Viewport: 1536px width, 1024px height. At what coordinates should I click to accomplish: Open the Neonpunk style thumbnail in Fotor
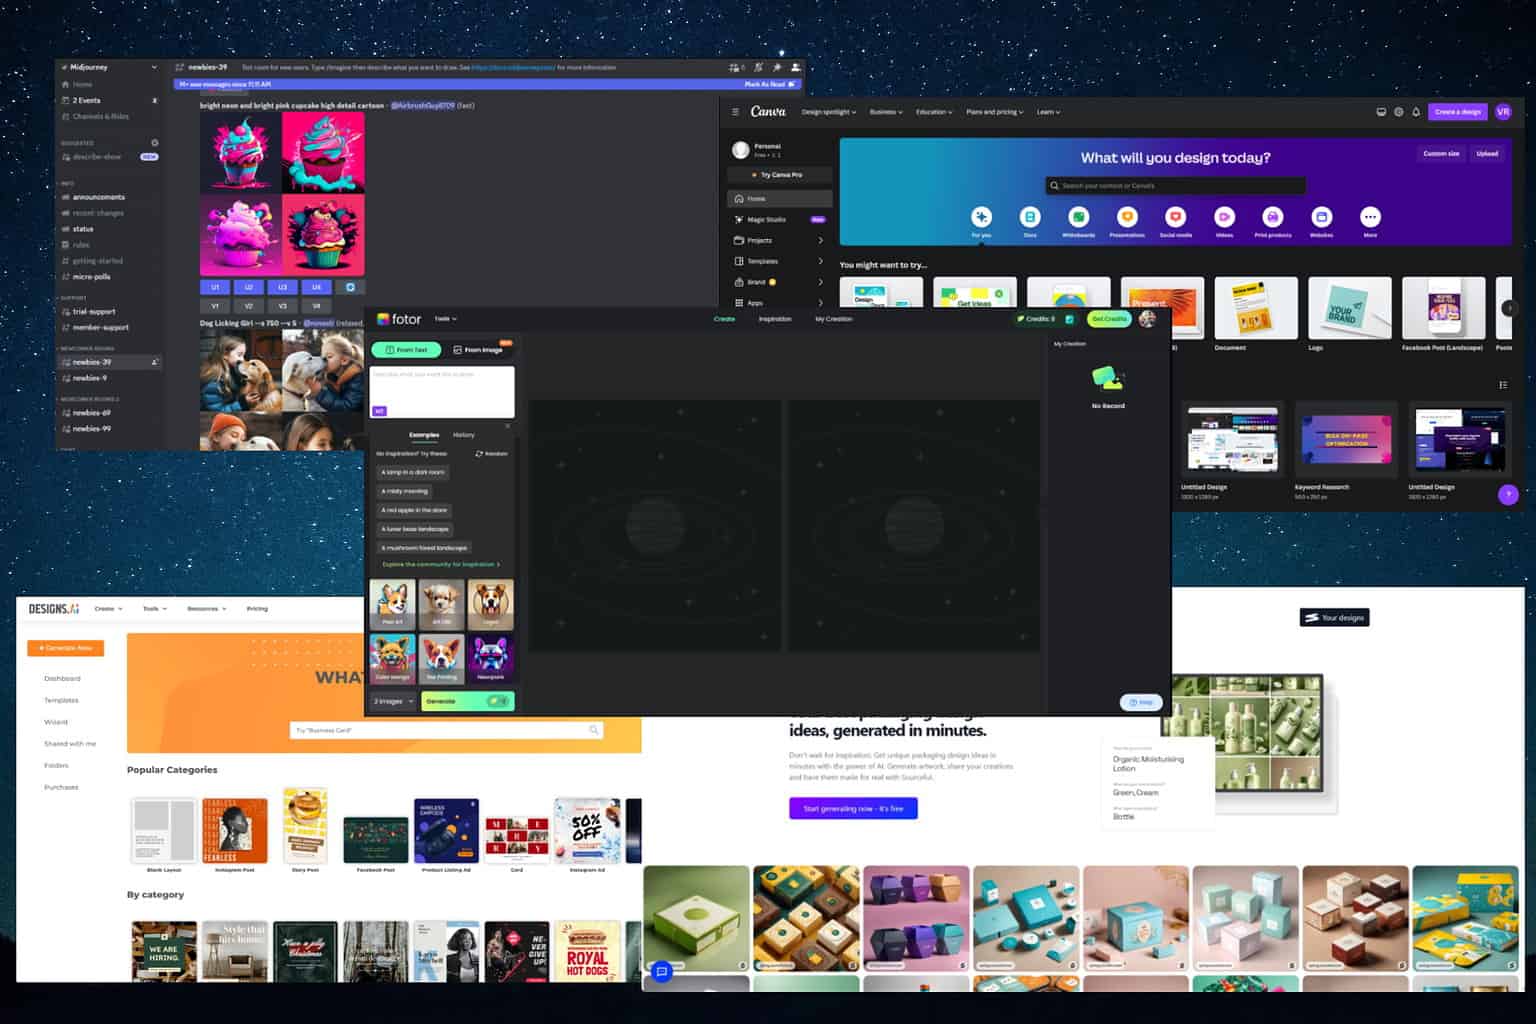[x=491, y=659]
